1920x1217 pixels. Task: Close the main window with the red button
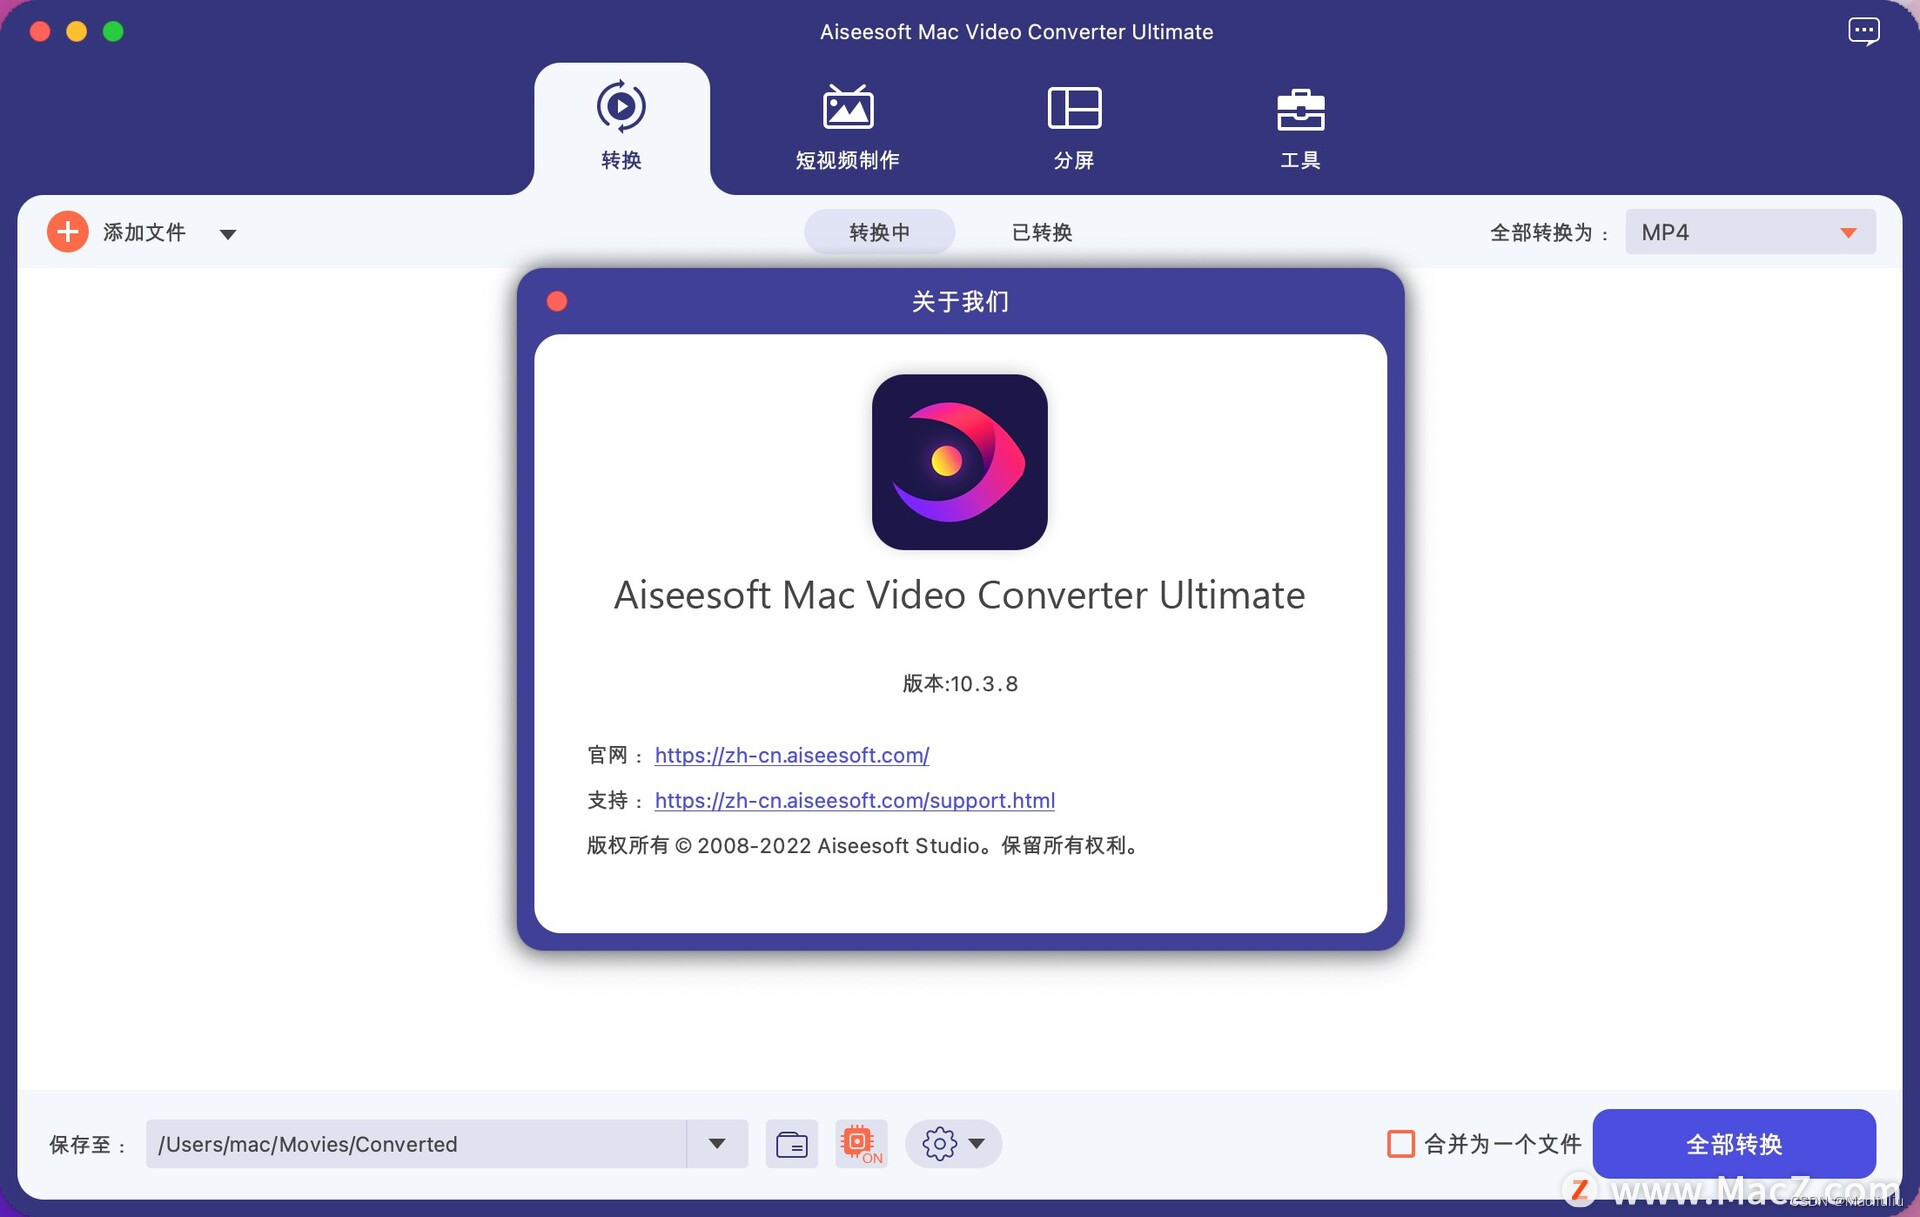40,31
